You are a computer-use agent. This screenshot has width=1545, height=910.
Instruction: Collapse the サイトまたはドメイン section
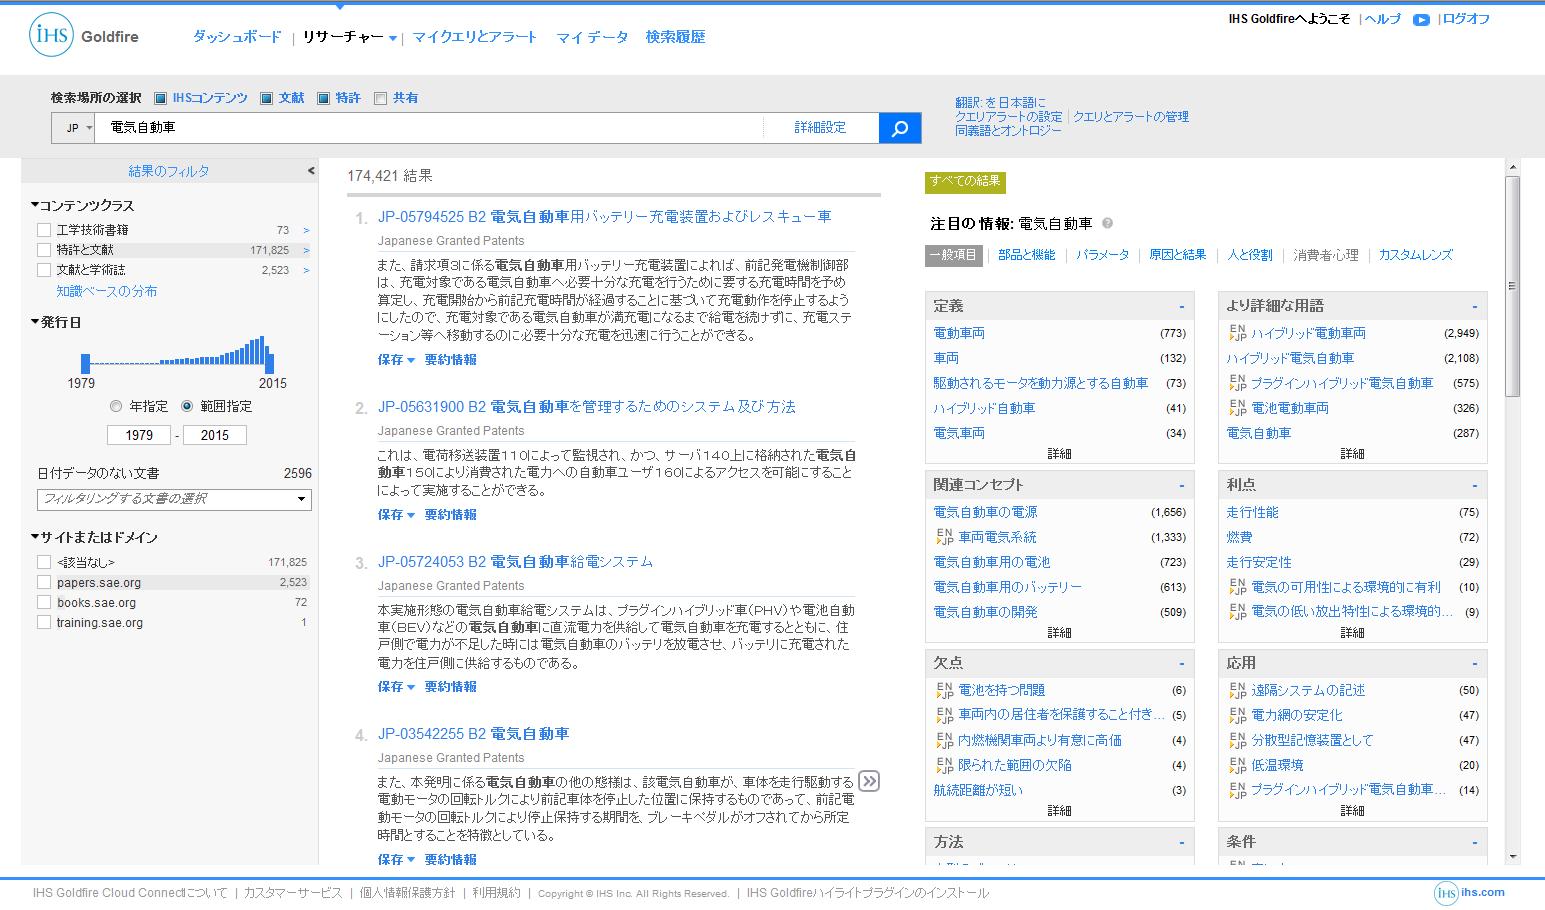94,537
